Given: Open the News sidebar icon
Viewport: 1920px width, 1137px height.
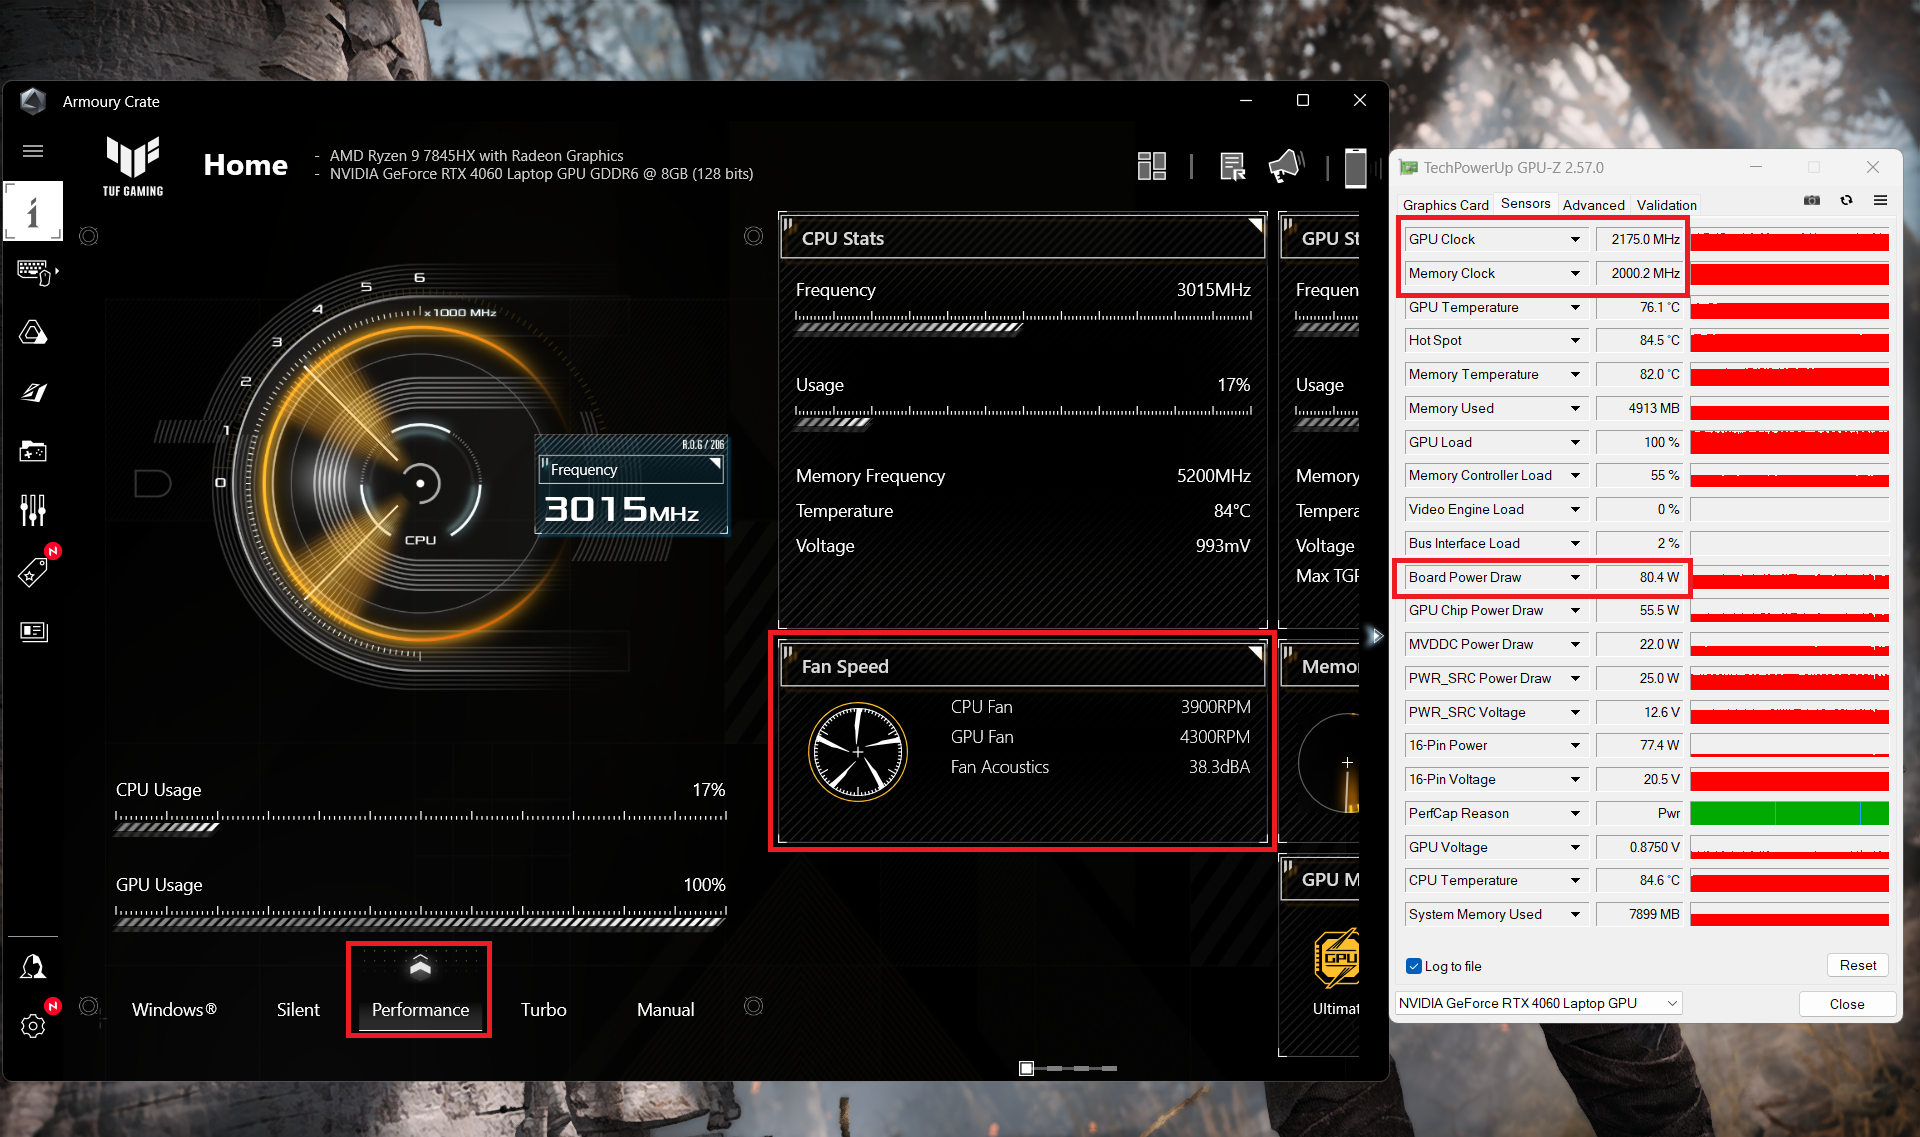Looking at the screenshot, I should click(33, 632).
